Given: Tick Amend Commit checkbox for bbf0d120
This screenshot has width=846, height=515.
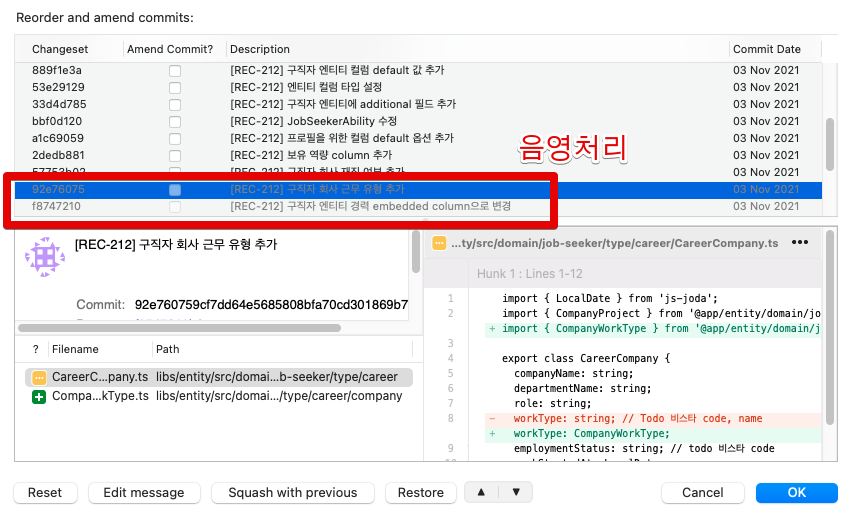Looking at the screenshot, I should coord(175,122).
